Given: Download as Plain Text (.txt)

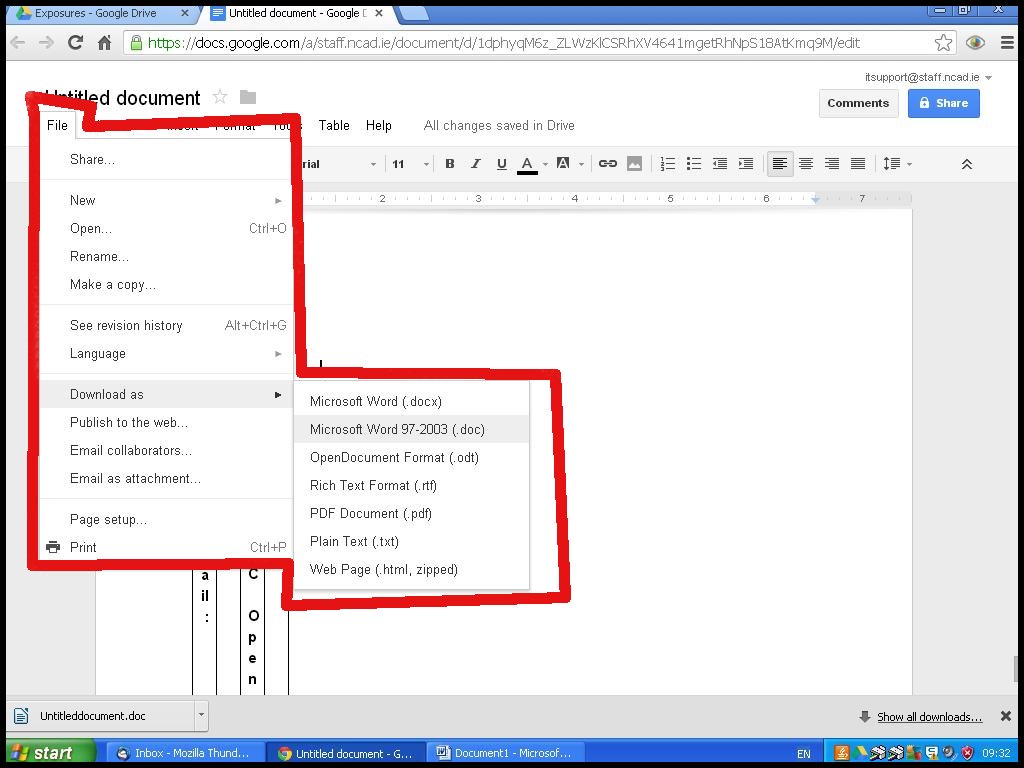Looking at the screenshot, I should click(x=411, y=542).
